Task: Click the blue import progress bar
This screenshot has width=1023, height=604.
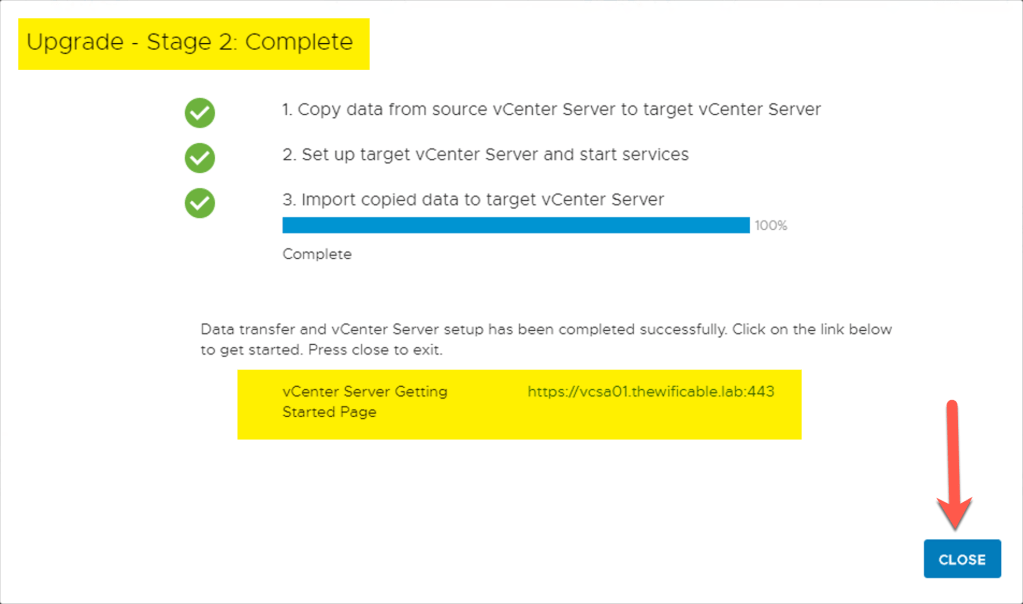Action: click(x=515, y=225)
